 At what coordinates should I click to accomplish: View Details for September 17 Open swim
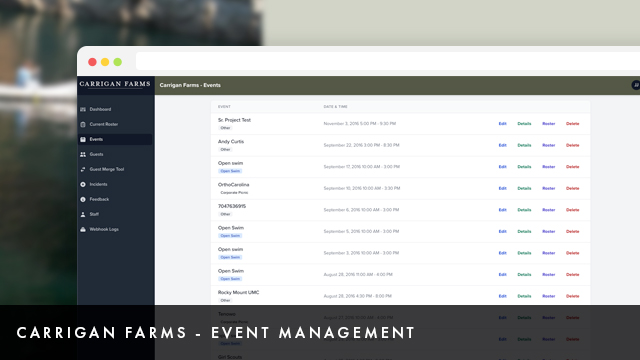point(524,167)
